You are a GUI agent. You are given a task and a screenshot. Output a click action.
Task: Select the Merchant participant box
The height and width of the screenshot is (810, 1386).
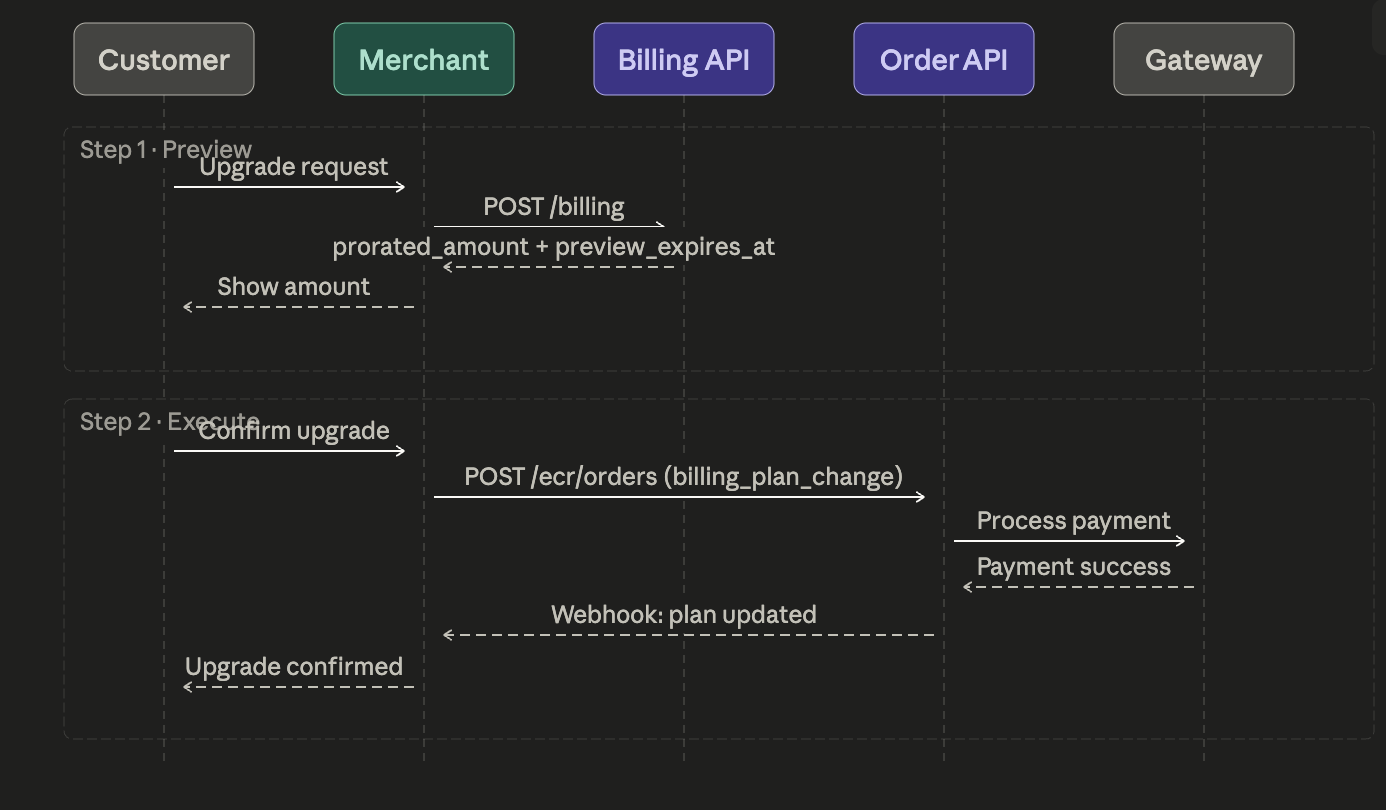[424, 59]
